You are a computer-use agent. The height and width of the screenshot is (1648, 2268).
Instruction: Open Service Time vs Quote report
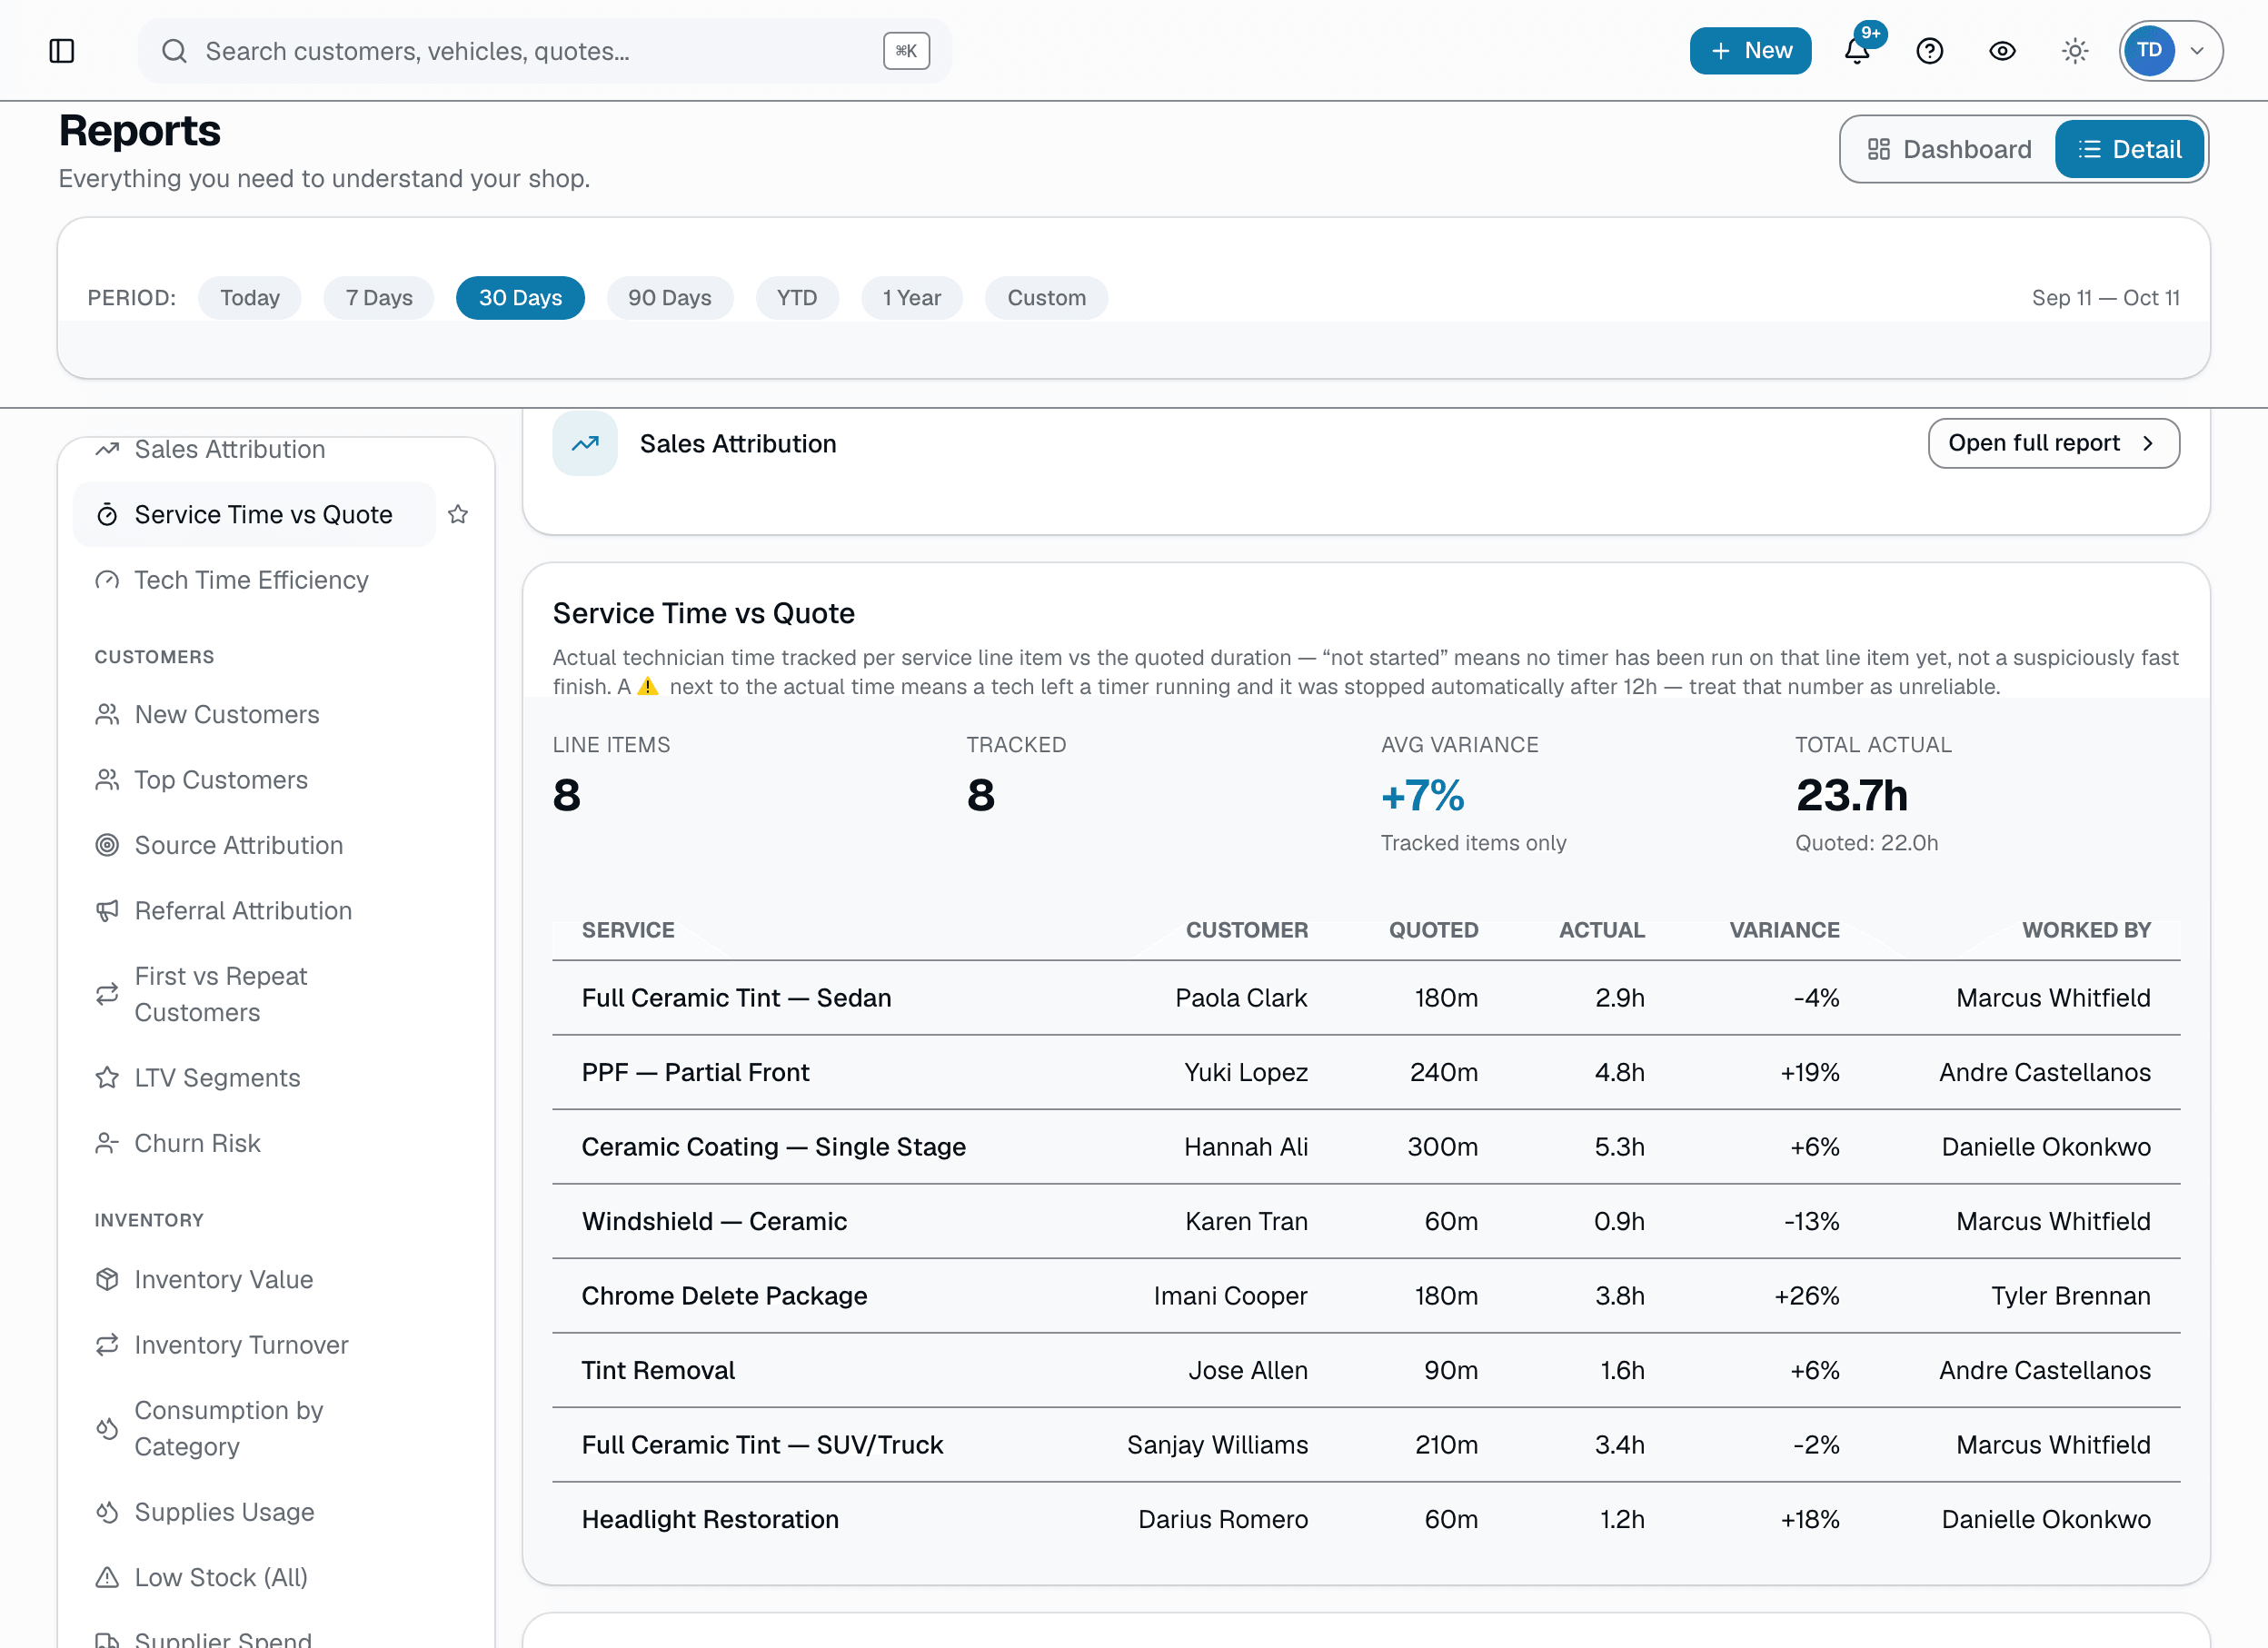pos(254,514)
